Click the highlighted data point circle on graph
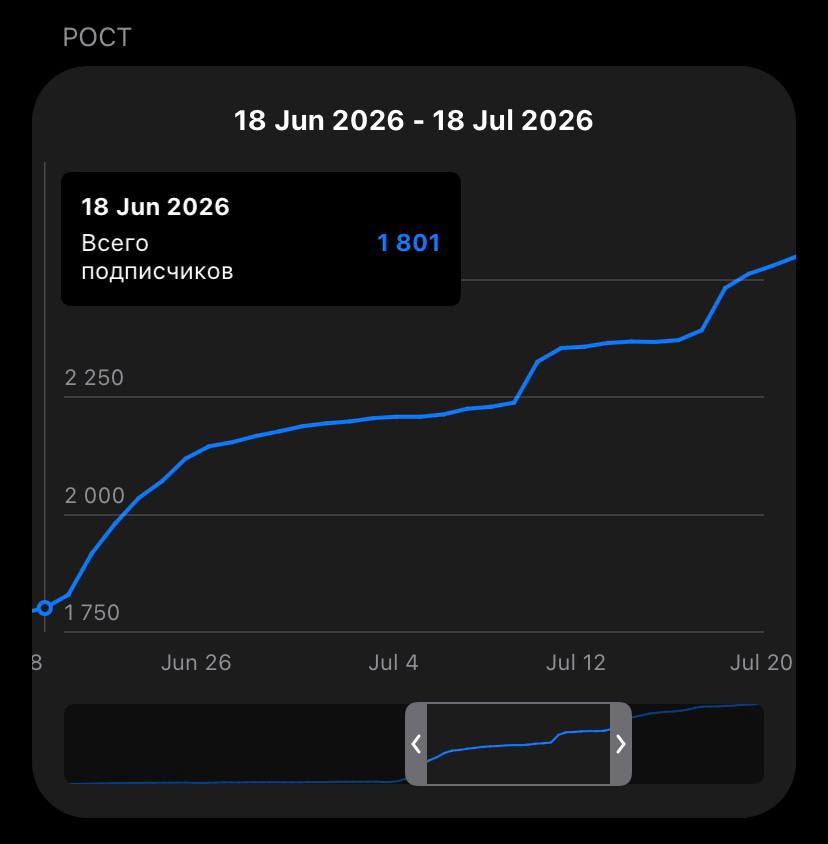Screen dimensions: 828x844 (45, 608)
